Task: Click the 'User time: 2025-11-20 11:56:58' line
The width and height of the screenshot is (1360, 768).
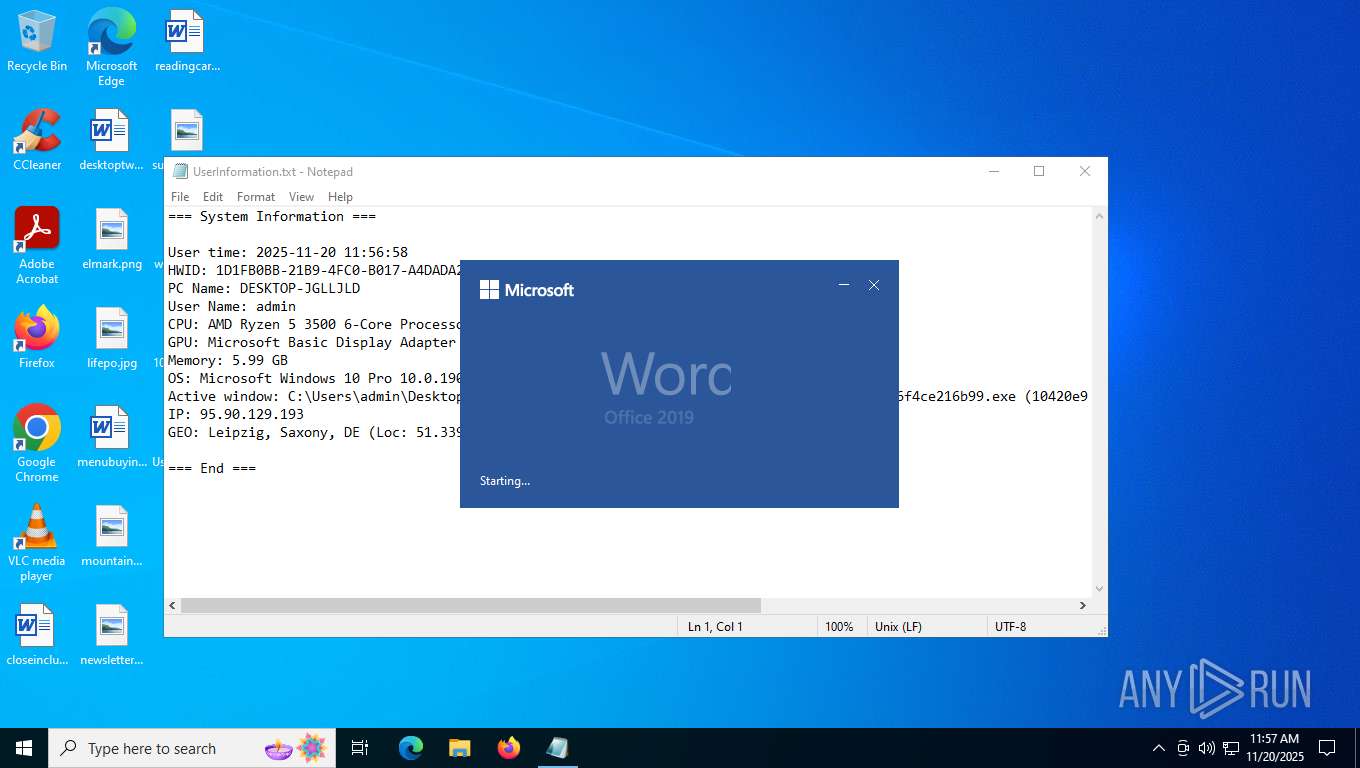Action: point(288,252)
